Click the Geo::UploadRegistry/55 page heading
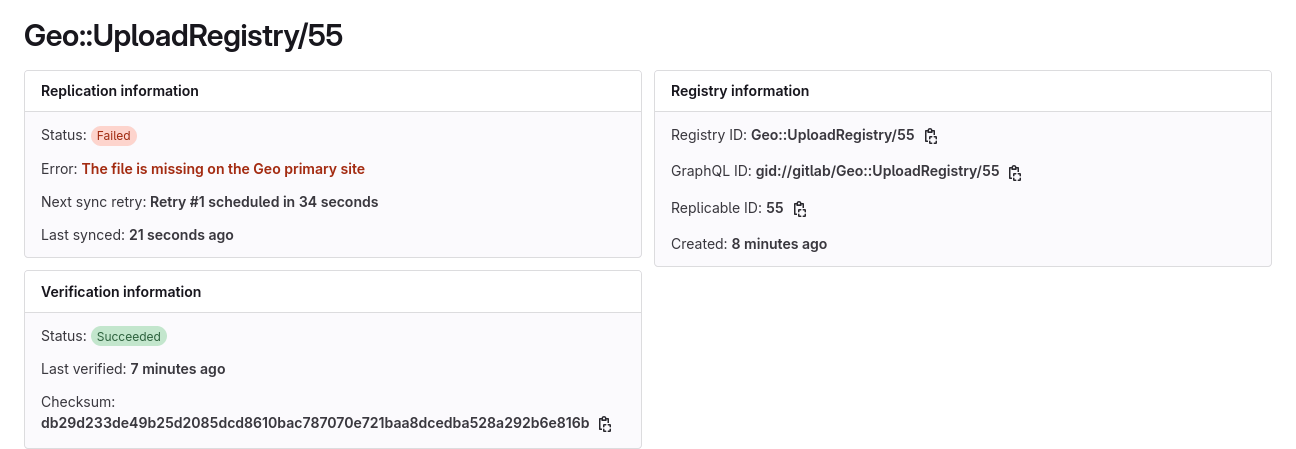Viewport: 1296px width, 449px height. (x=183, y=36)
